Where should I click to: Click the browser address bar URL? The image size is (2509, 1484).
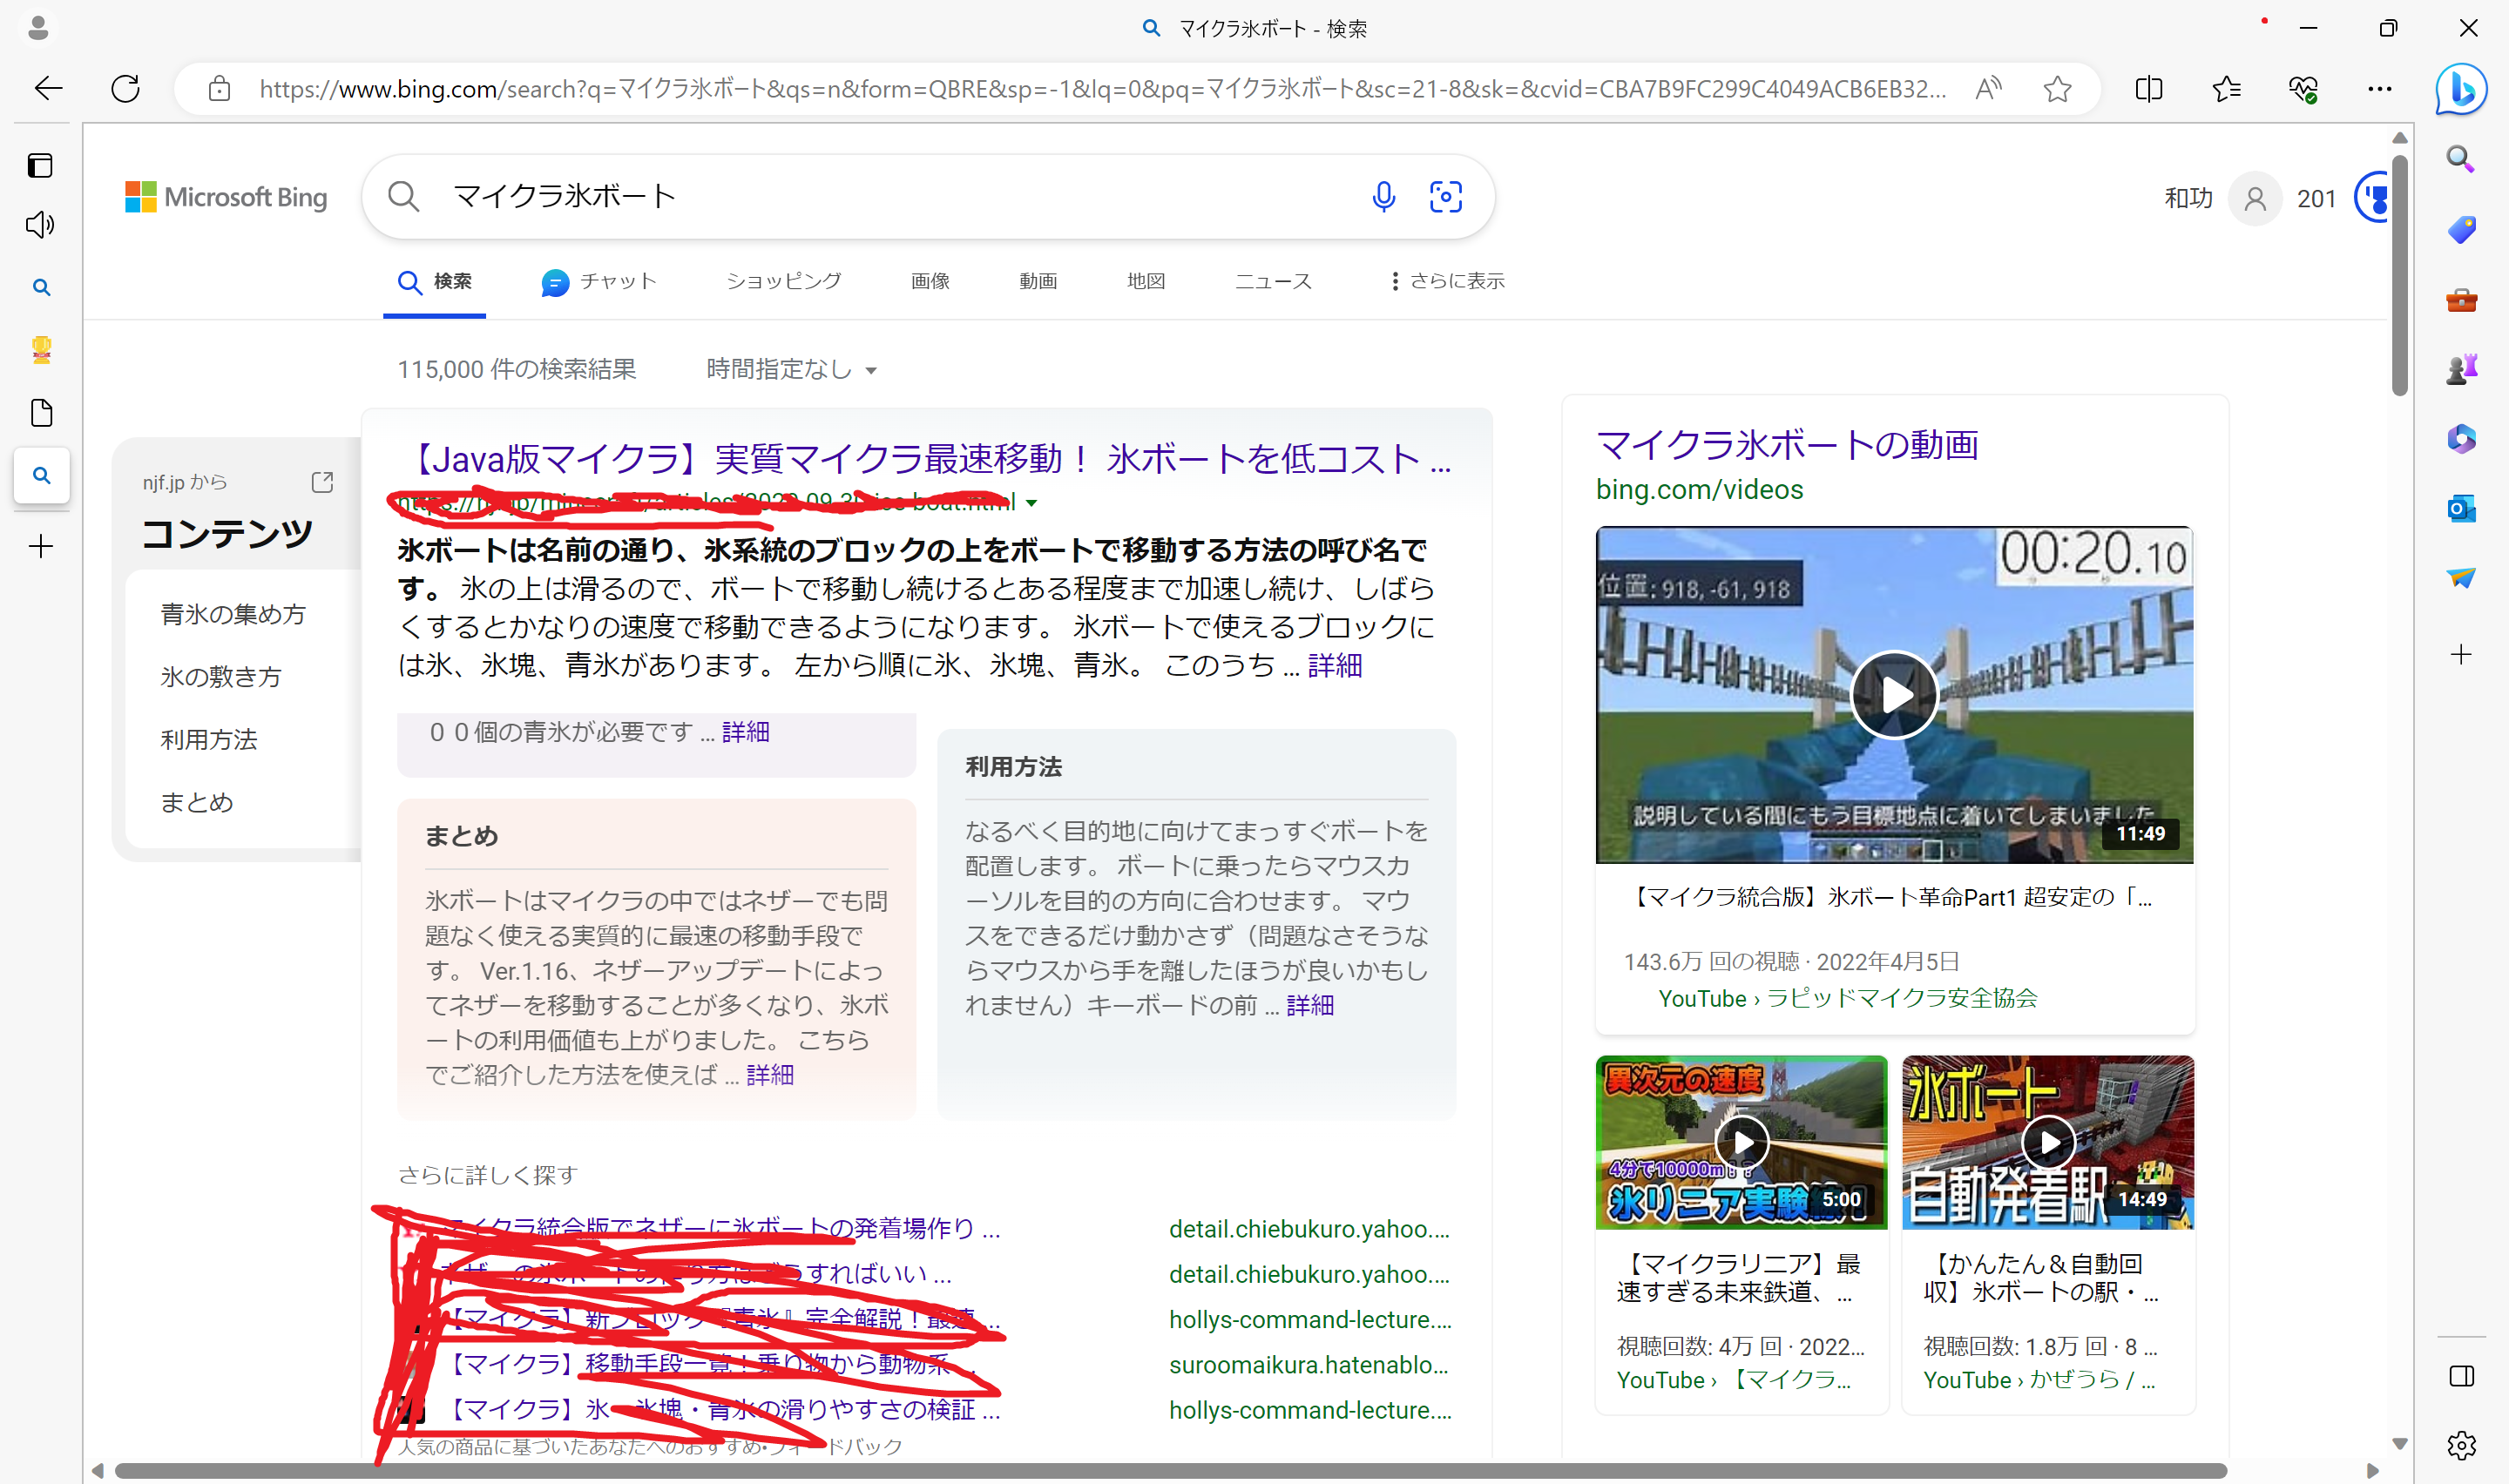[x=1102, y=89]
